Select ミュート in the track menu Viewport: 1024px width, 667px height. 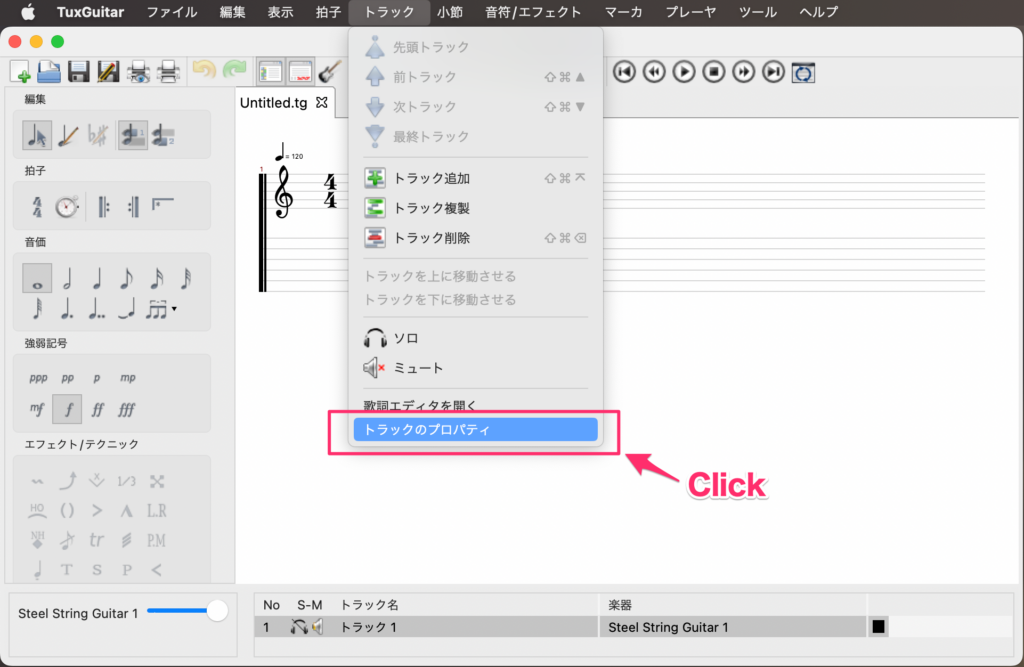tap(475, 368)
